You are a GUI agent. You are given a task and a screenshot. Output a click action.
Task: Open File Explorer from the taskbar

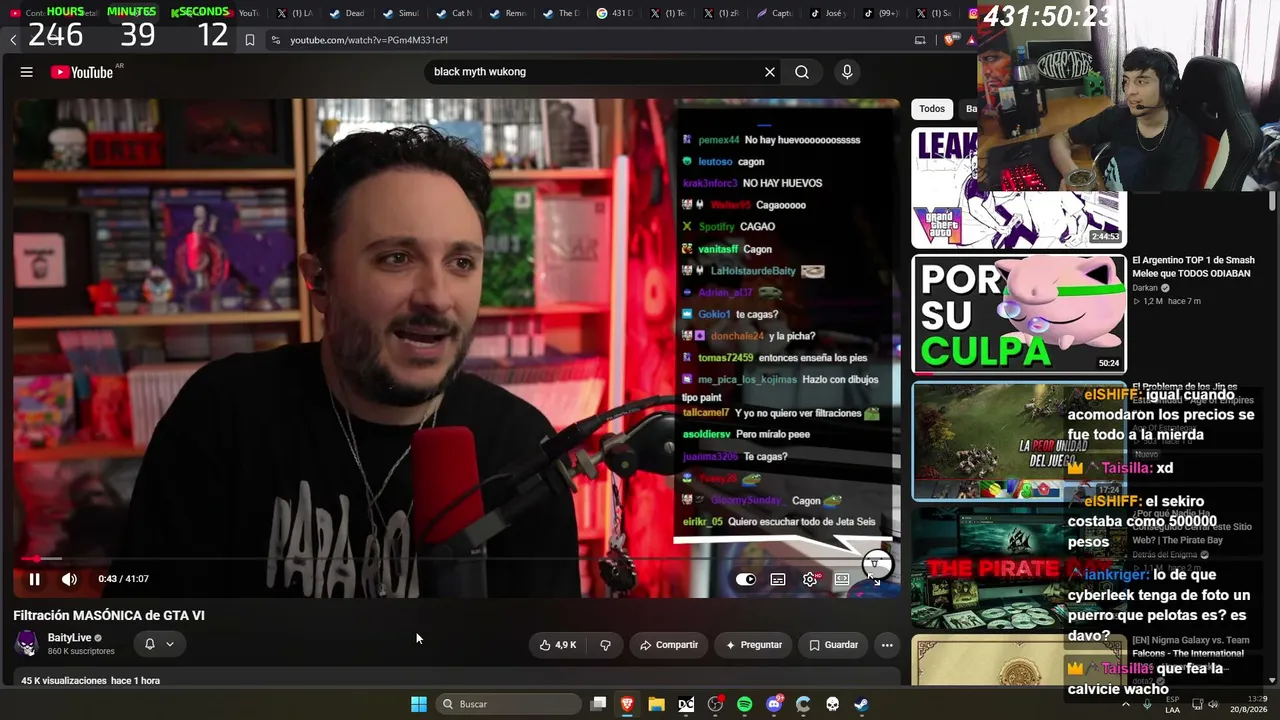coord(656,704)
